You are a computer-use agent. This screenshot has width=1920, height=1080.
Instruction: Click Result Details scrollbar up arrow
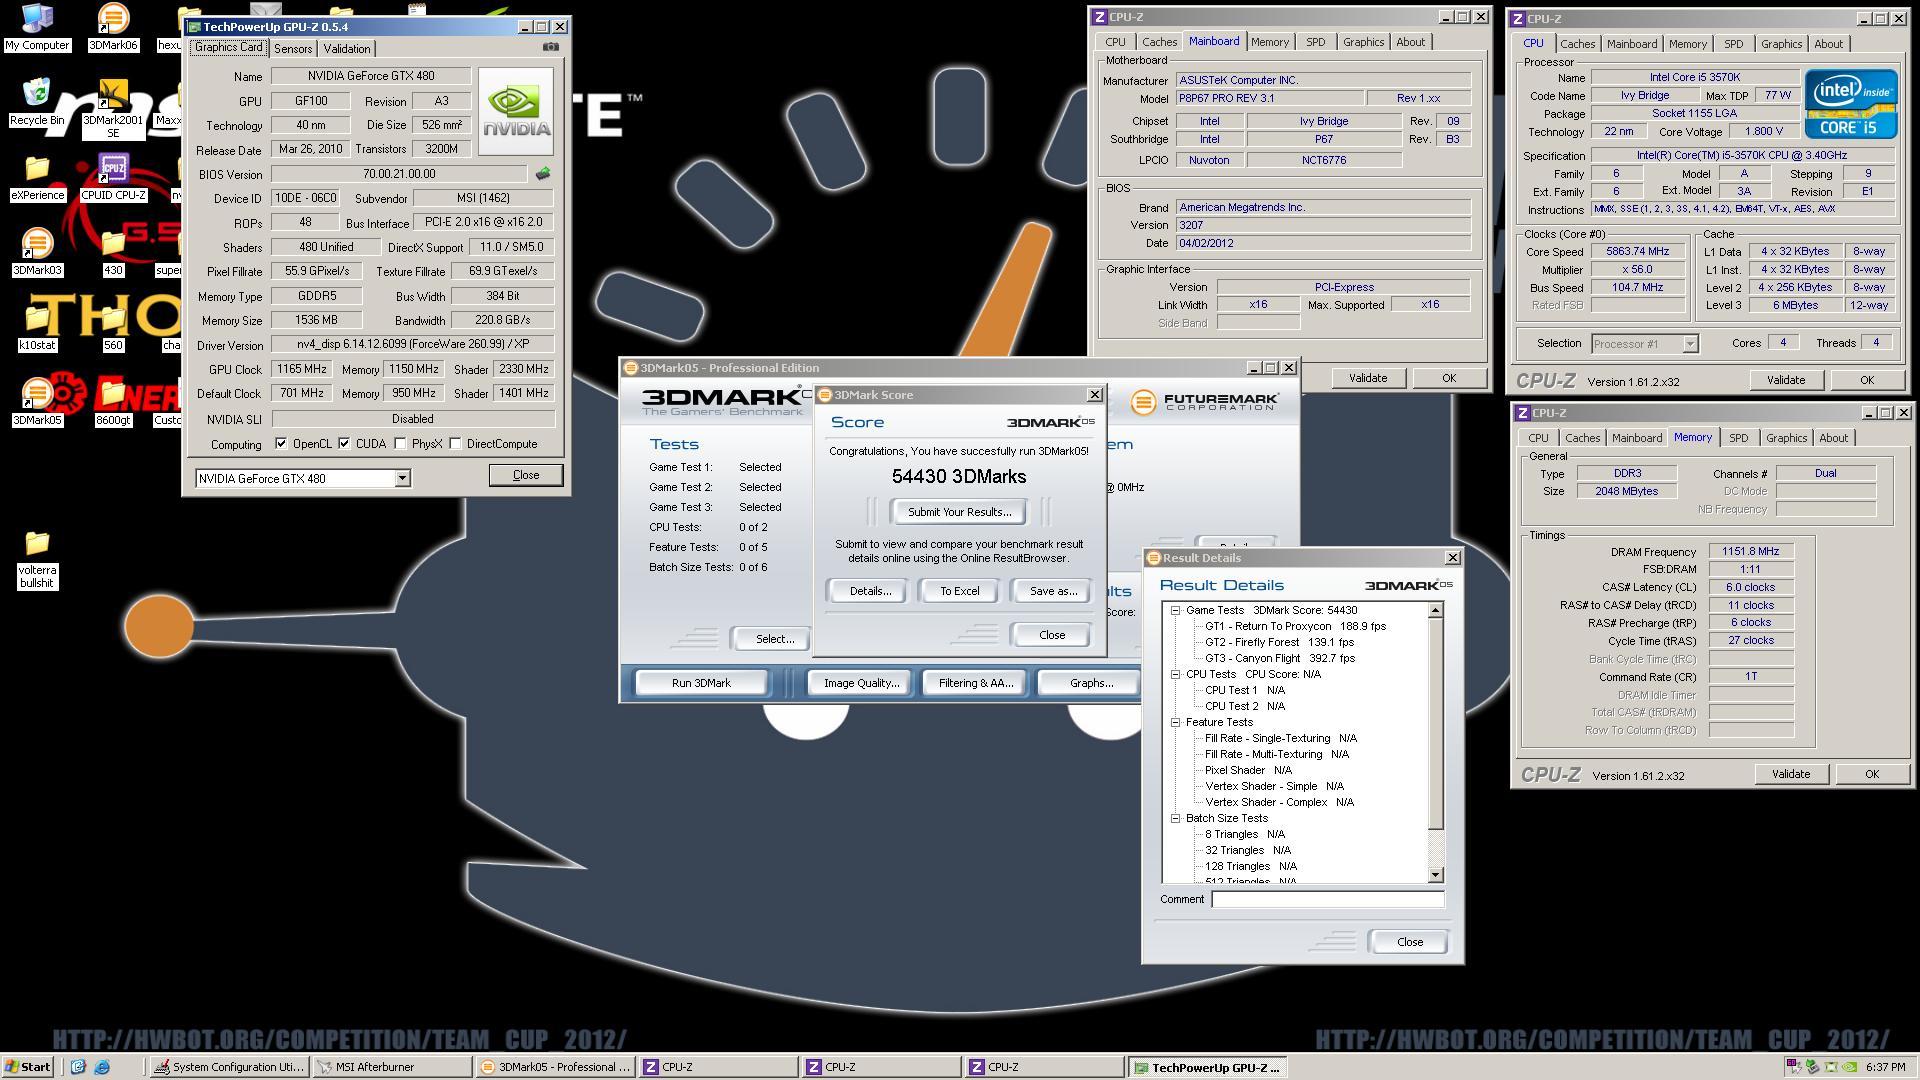click(1436, 610)
